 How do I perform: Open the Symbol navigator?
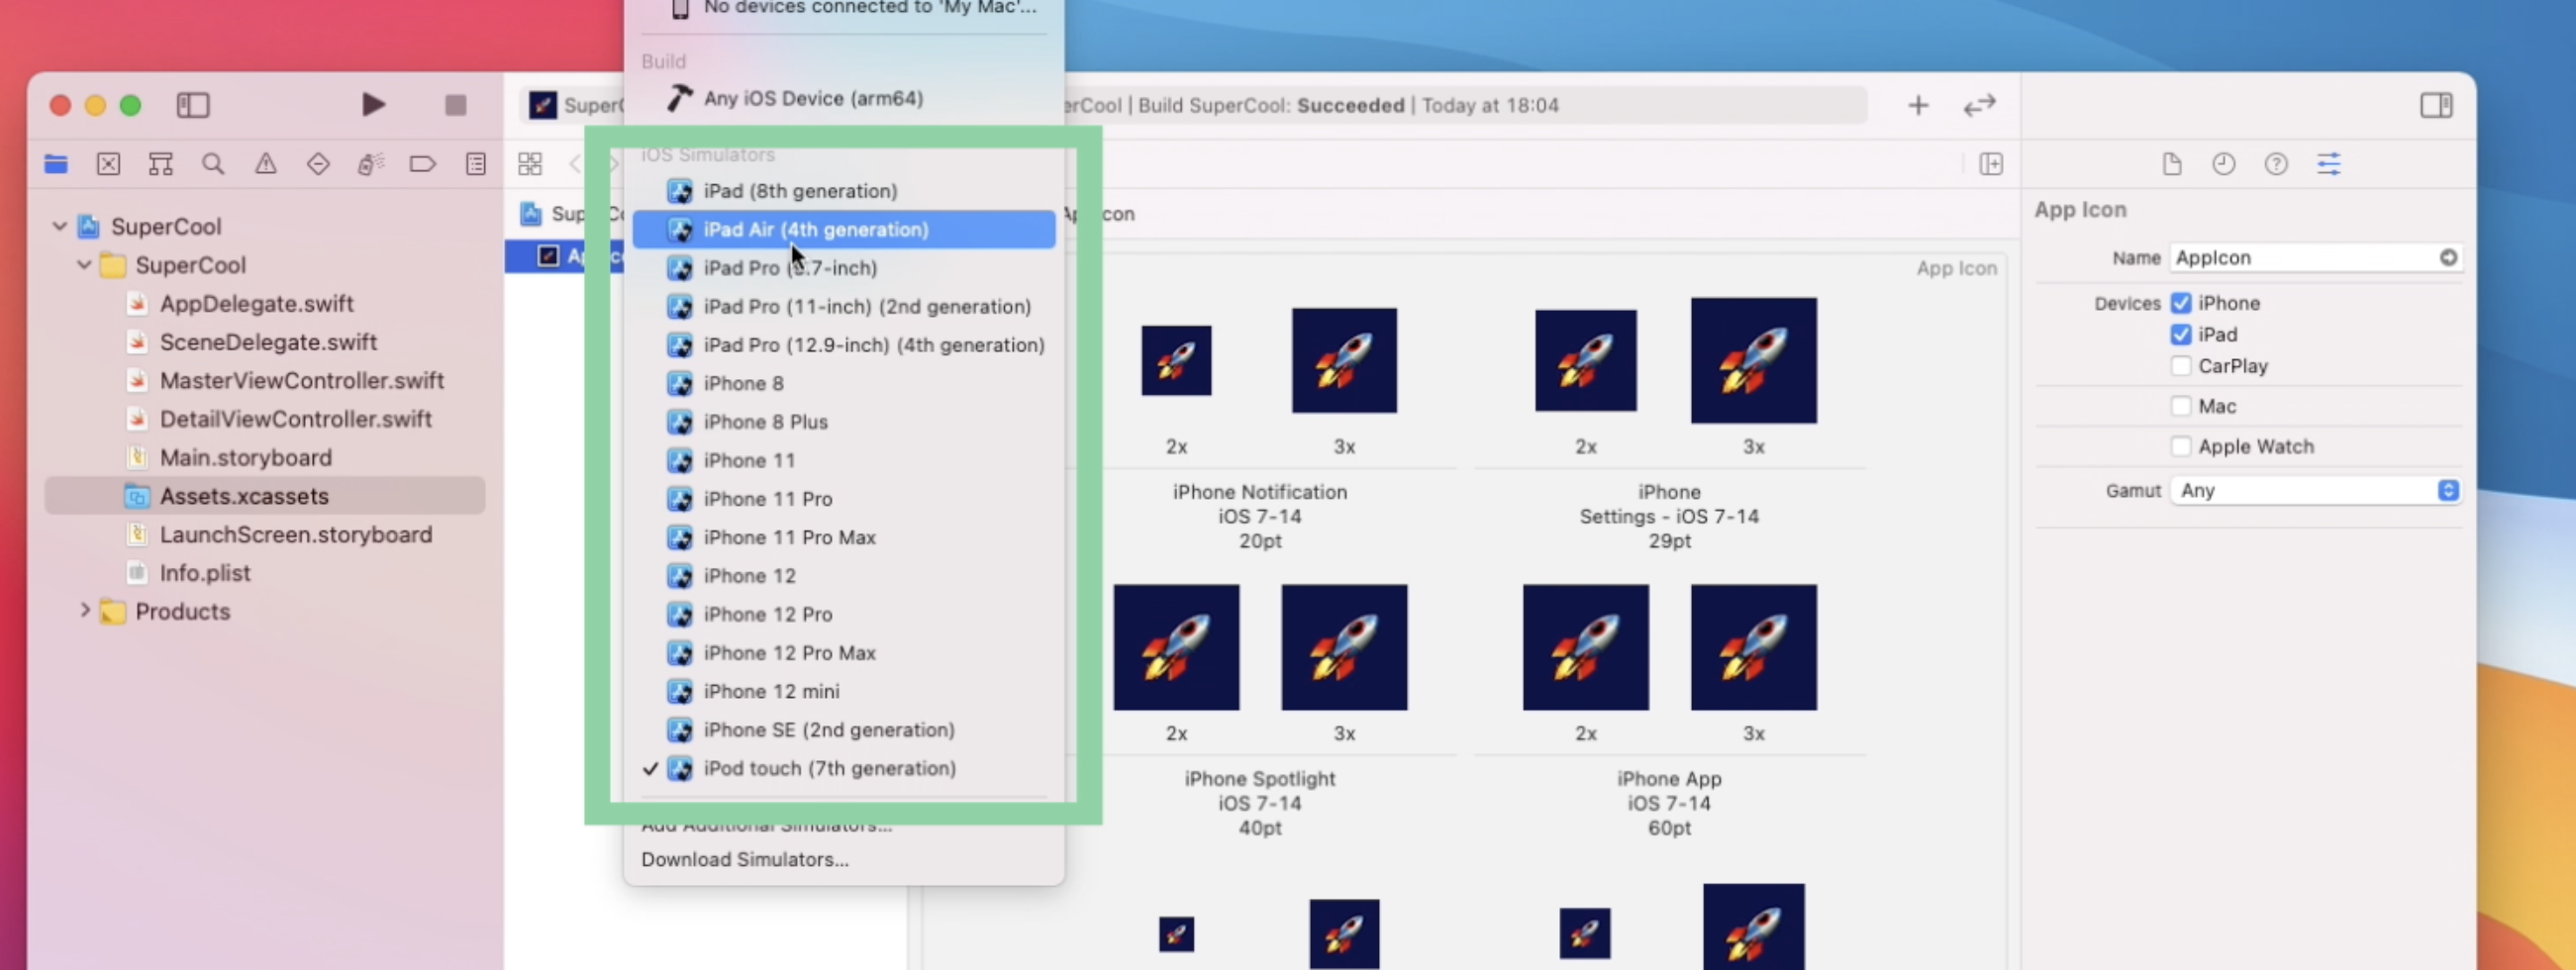click(161, 164)
